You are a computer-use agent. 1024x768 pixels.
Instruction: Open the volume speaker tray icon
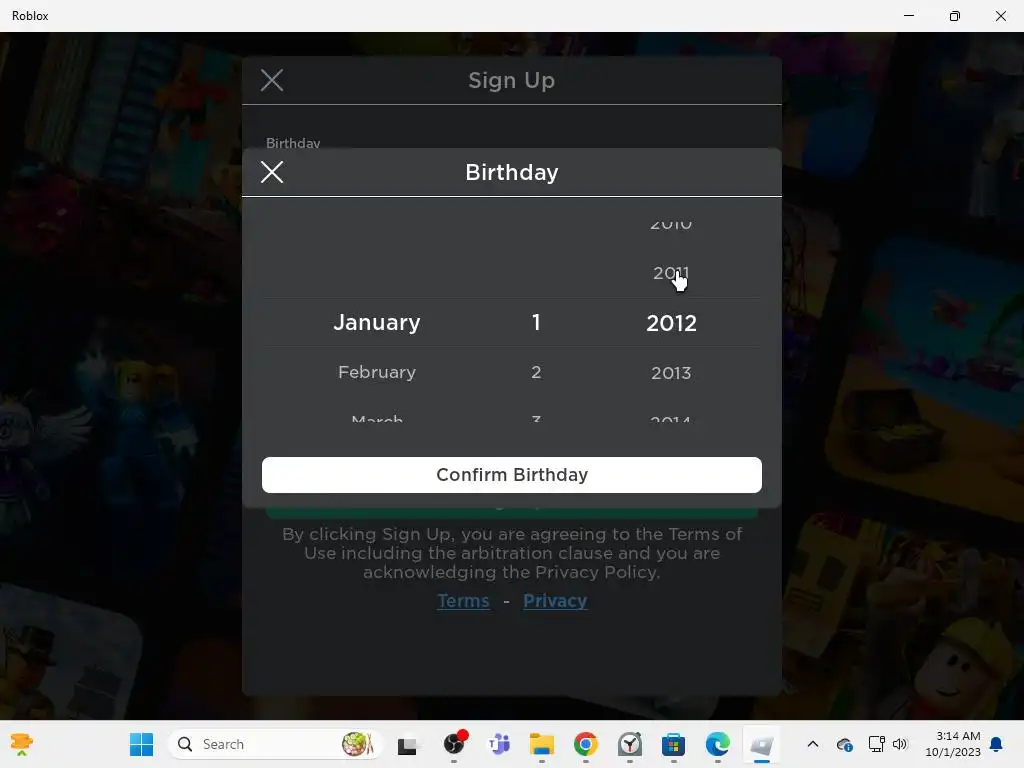coord(900,744)
